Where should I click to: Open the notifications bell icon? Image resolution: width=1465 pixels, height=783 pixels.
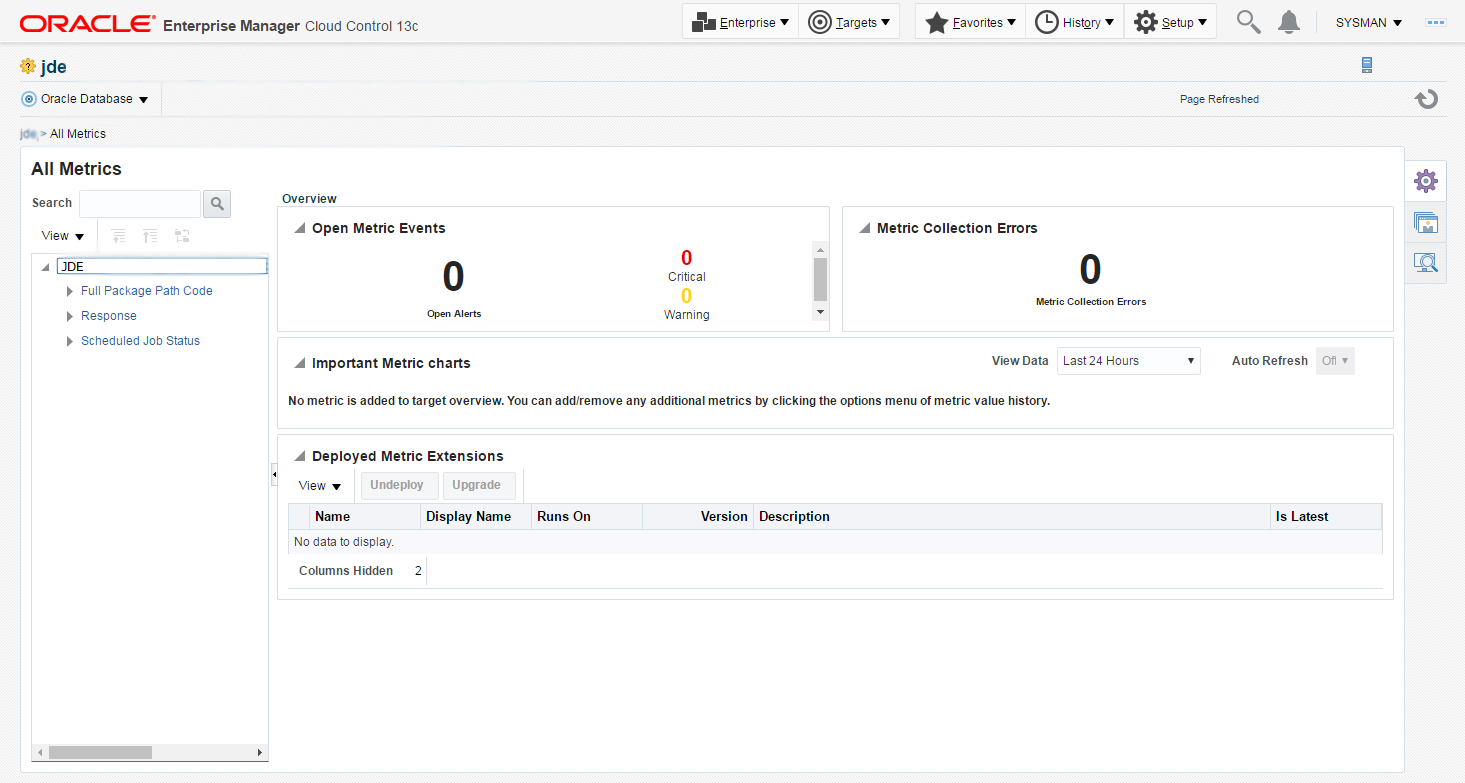pos(1290,22)
